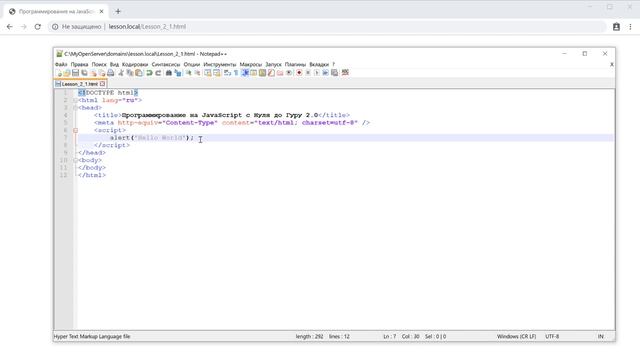Screen dimensions: 640x360
Task: Open a new Chrome tab with the plus
Action: pyautogui.click(x=118, y=11)
